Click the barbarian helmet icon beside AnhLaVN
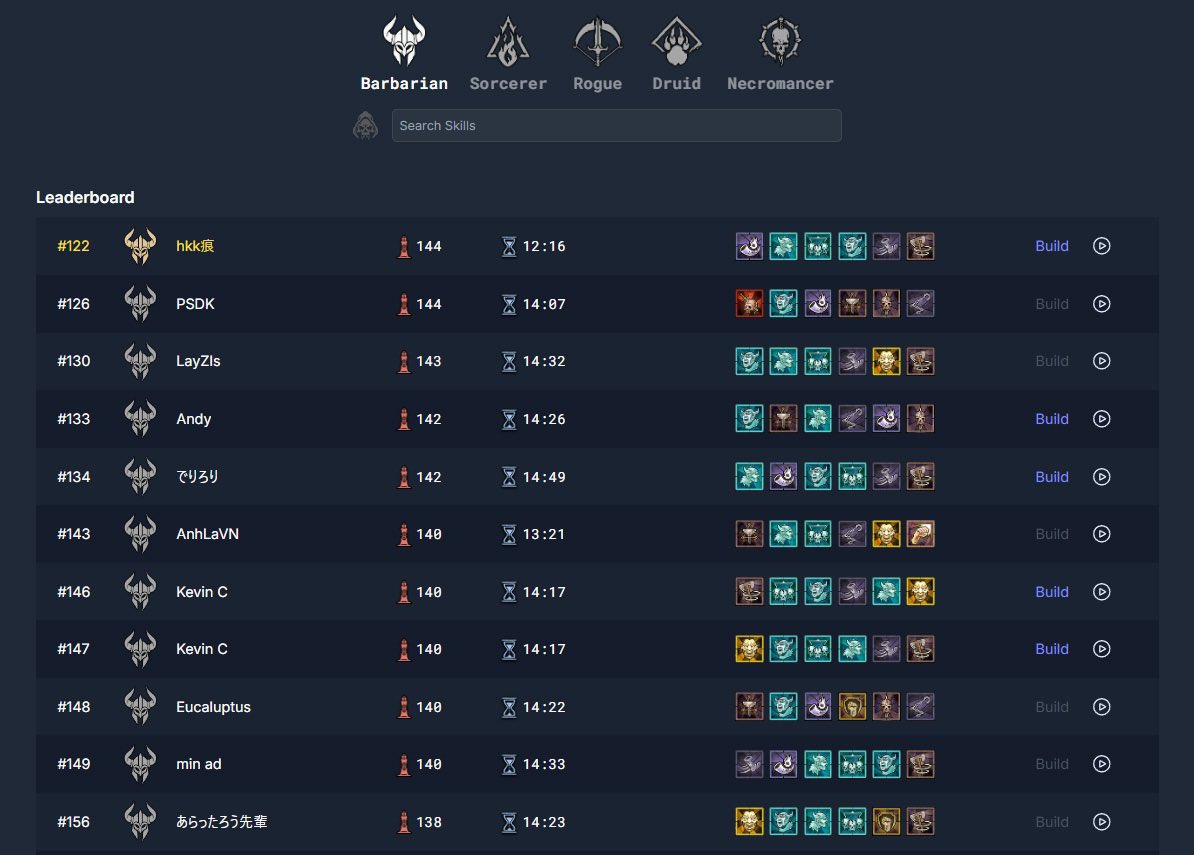The width and height of the screenshot is (1194, 855). [x=140, y=534]
